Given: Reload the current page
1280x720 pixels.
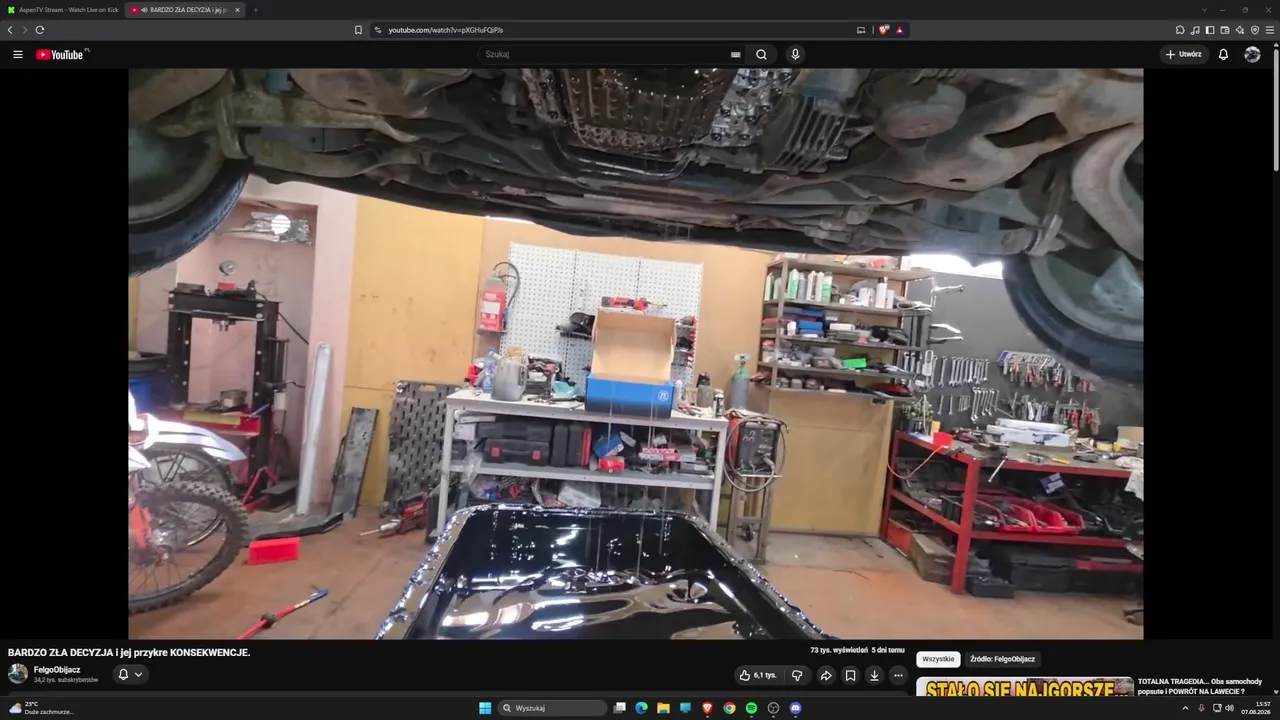Looking at the screenshot, I should pyautogui.click(x=40, y=30).
